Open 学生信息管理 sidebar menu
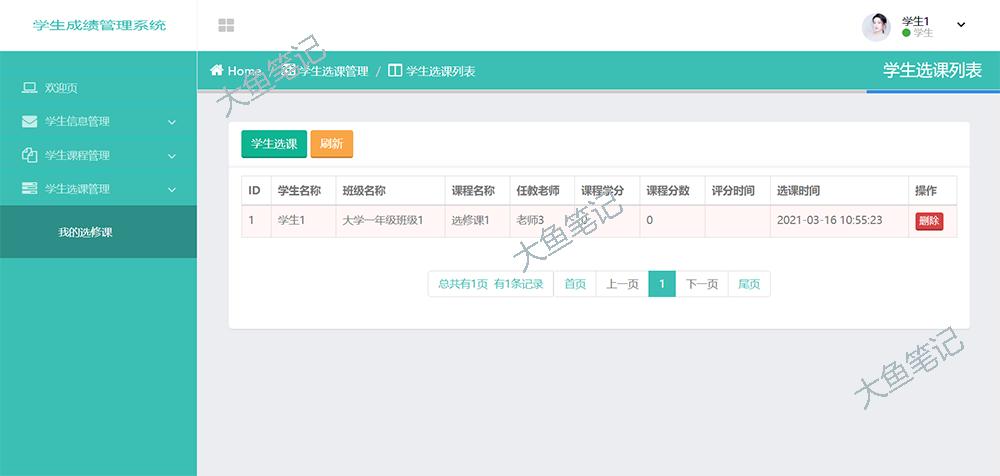 (x=98, y=121)
